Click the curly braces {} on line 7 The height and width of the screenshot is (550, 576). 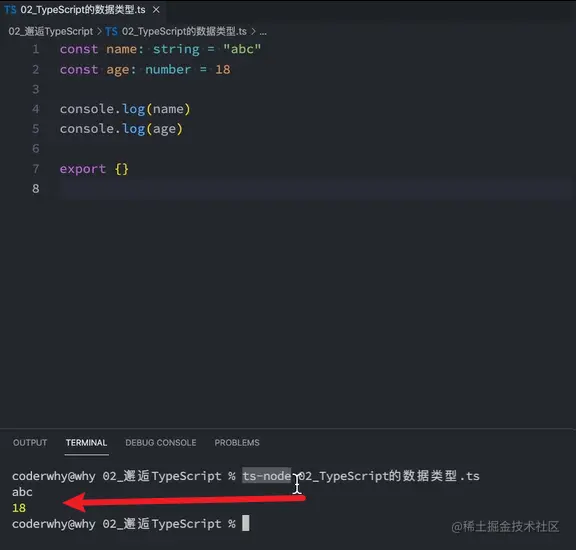[x=122, y=169]
